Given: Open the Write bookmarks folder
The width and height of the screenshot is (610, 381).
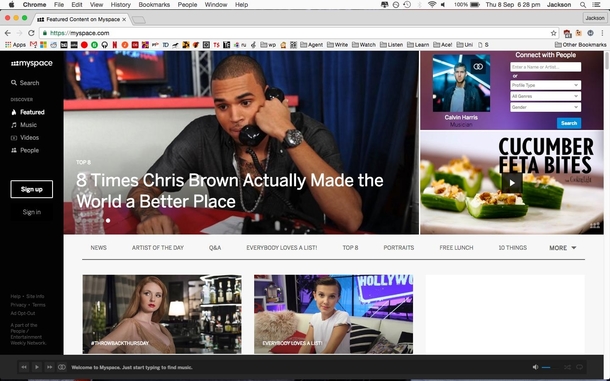Looking at the screenshot, I should (x=337, y=45).
